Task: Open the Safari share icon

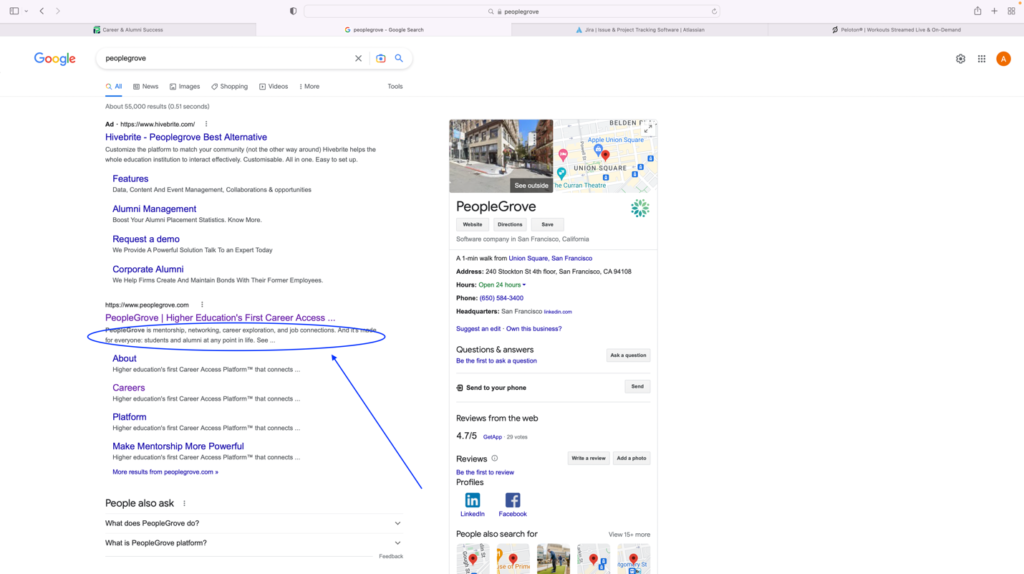Action: click(977, 11)
